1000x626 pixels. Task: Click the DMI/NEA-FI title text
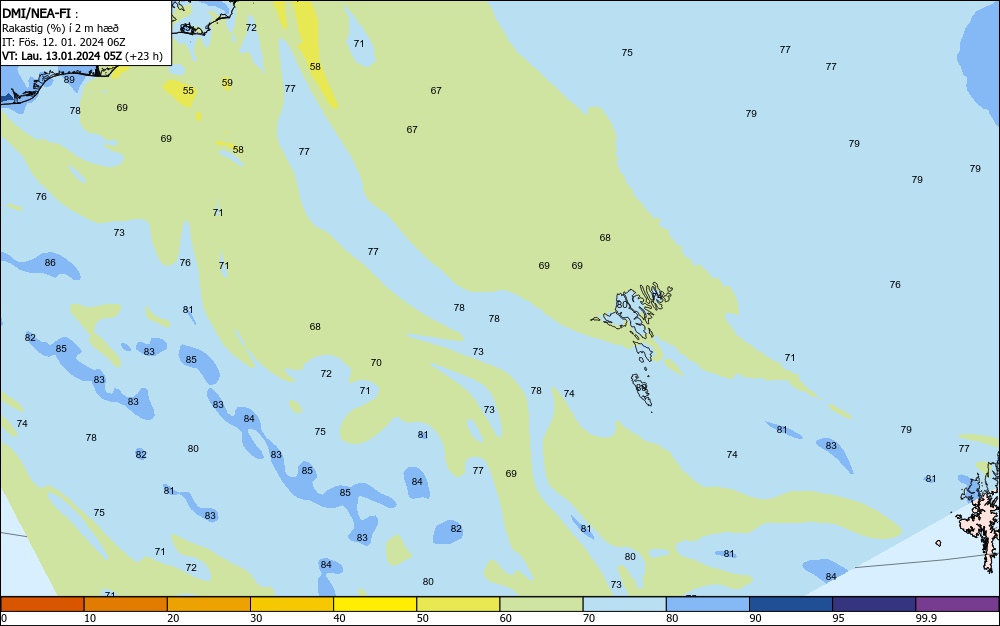[36, 13]
